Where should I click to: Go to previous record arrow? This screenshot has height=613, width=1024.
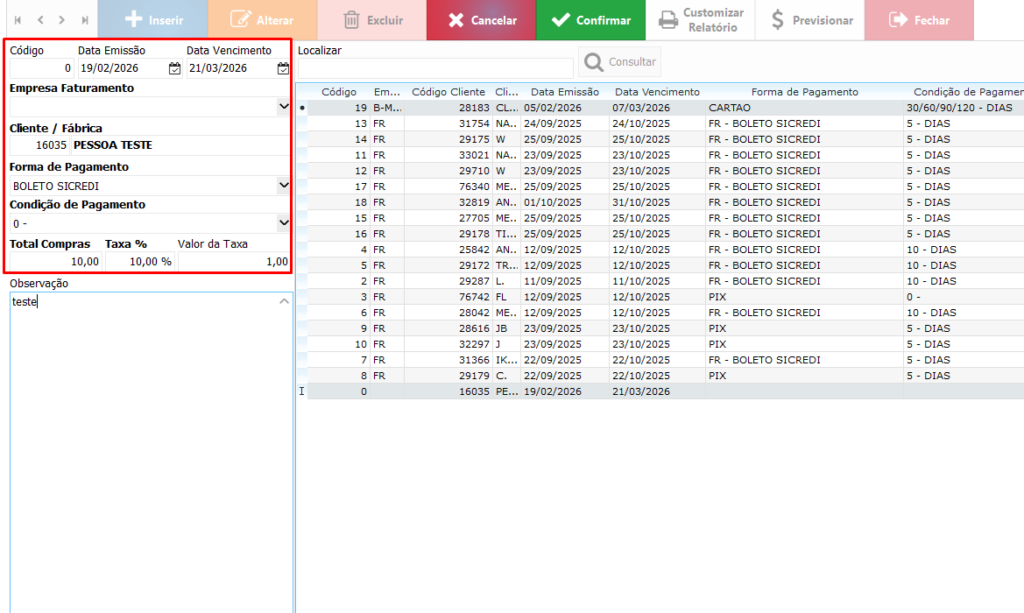40,20
